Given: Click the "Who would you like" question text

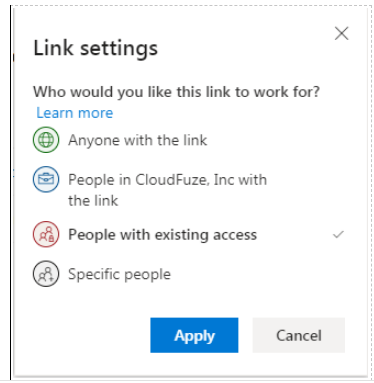Looking at the screenshot, I should coord(176,91).
